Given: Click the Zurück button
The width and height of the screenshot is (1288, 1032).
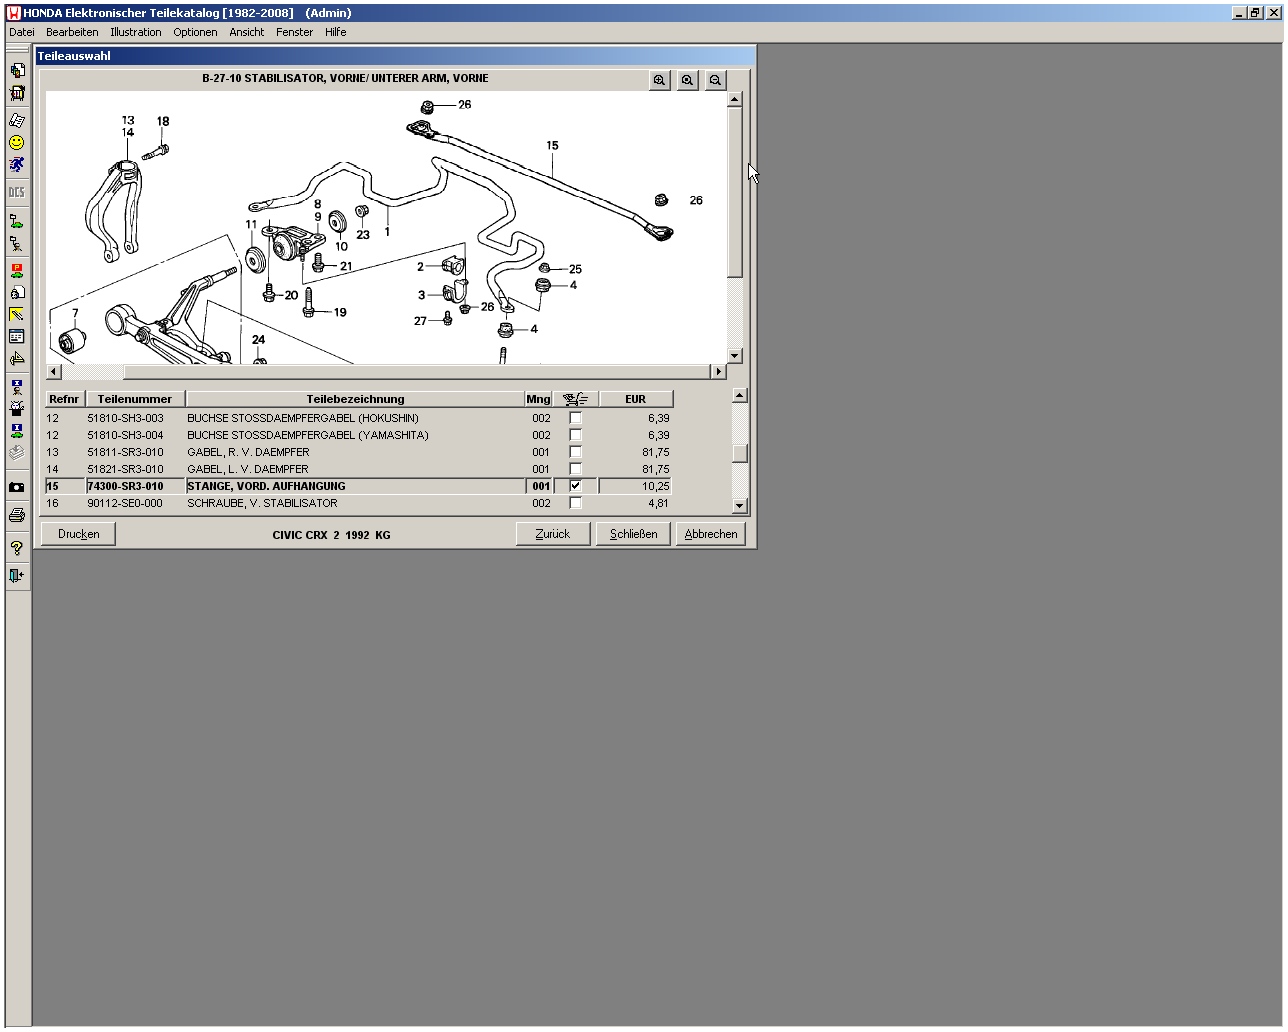Looking at the screenshot, I should pyautogui.click(x=553, y=534).
